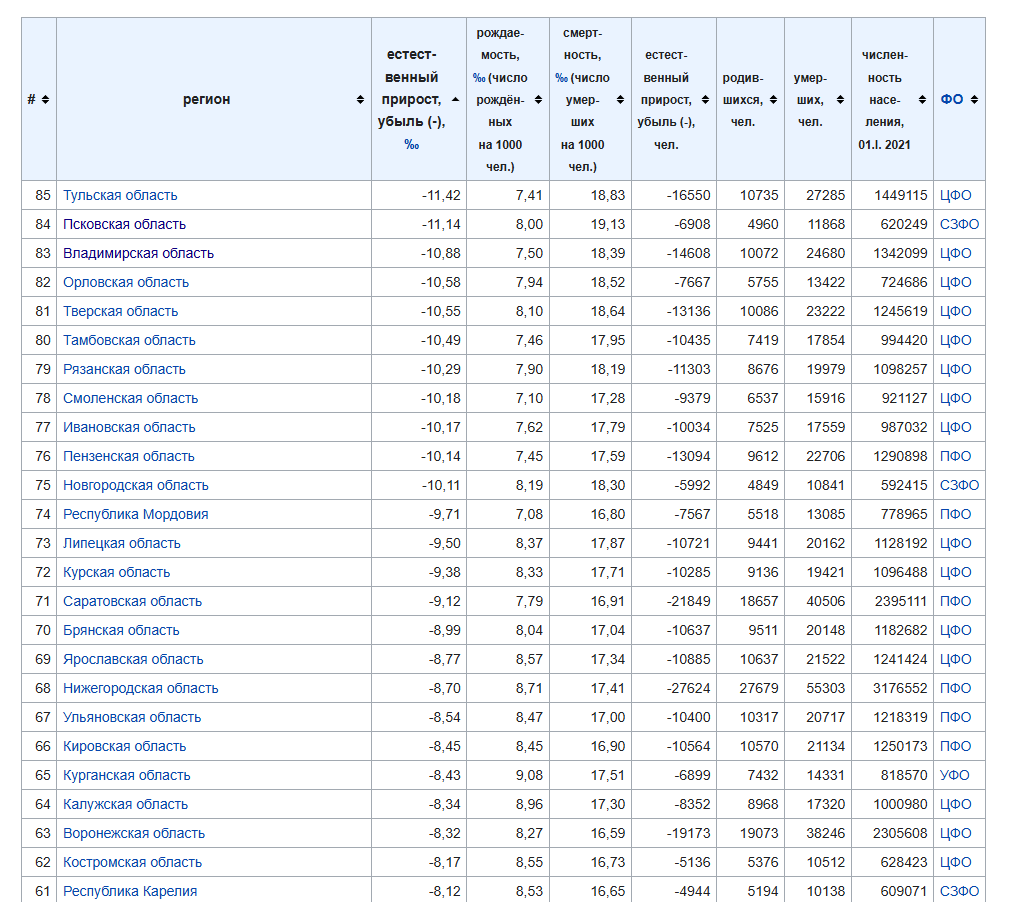Click СЗФО link in Новгородская область row
Image resolution: width=1019 pixels, height=902 pixels.
[959, 485]
